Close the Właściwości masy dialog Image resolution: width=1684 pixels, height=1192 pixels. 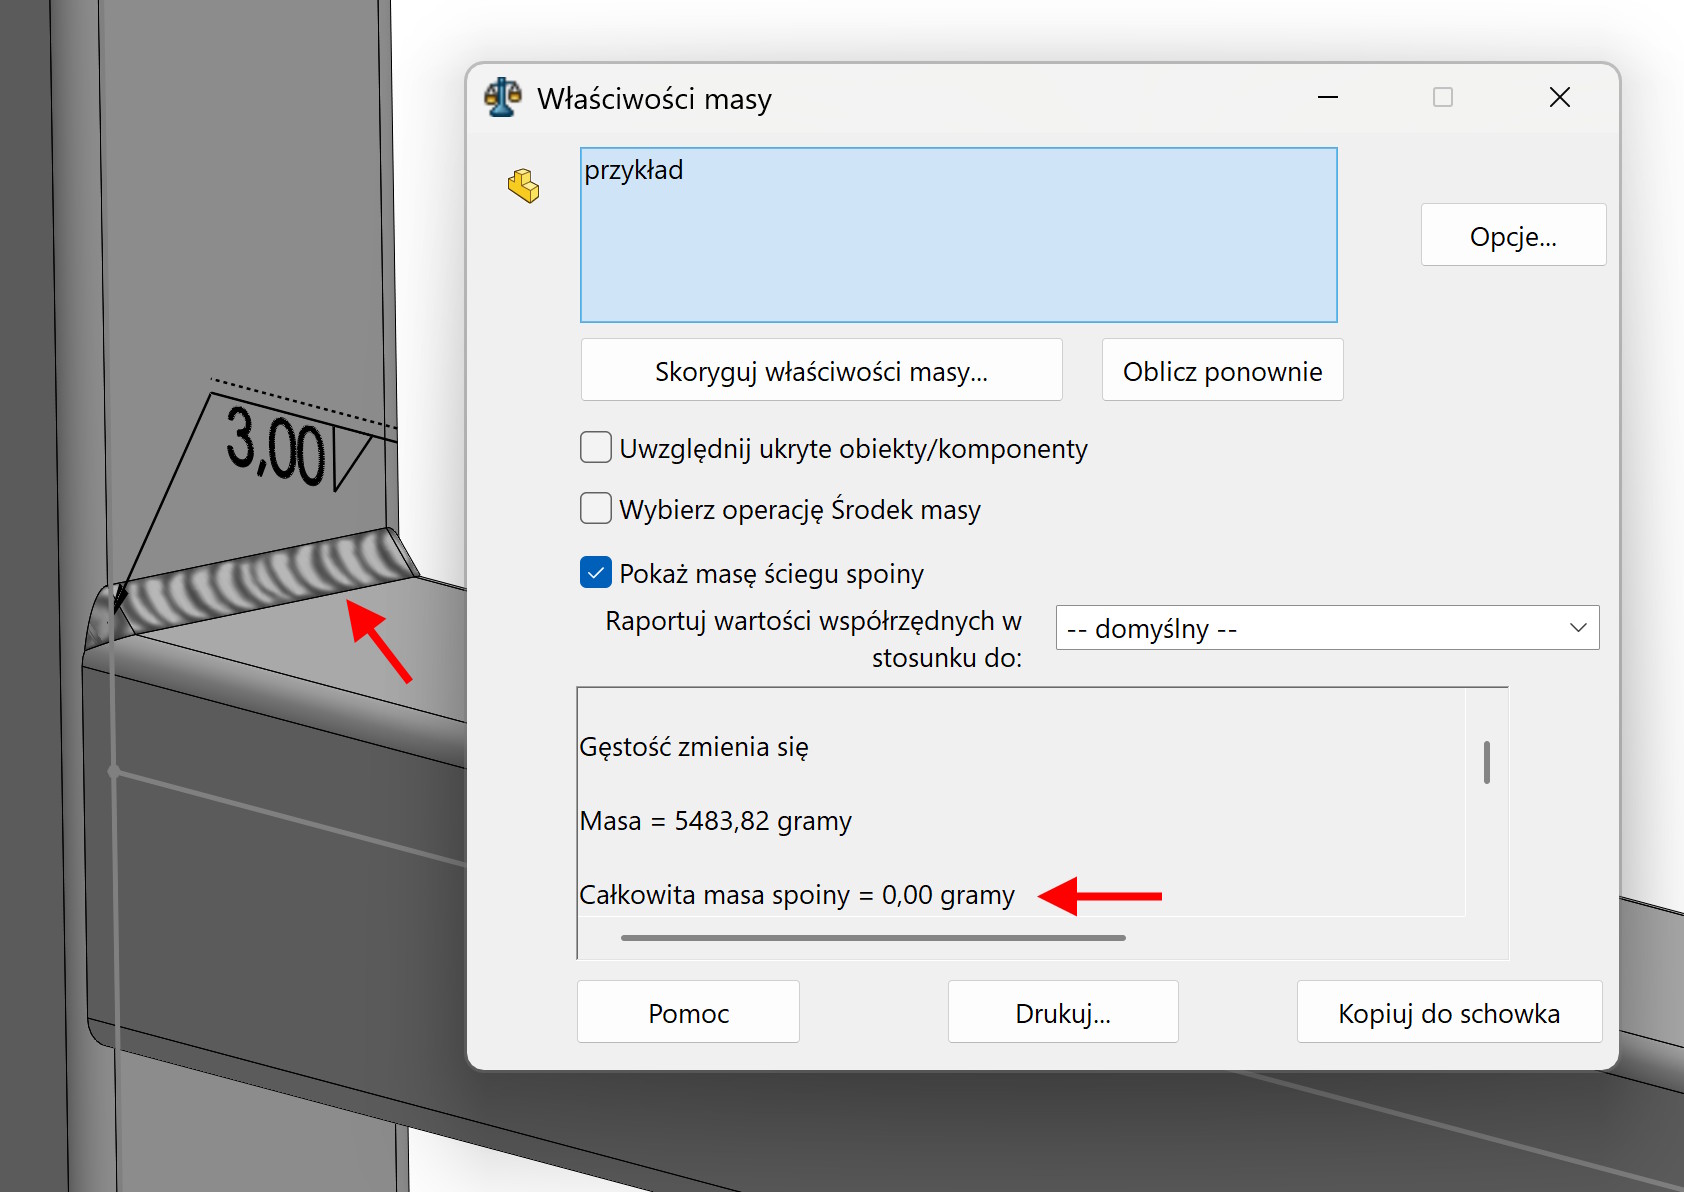point(1559,98)
